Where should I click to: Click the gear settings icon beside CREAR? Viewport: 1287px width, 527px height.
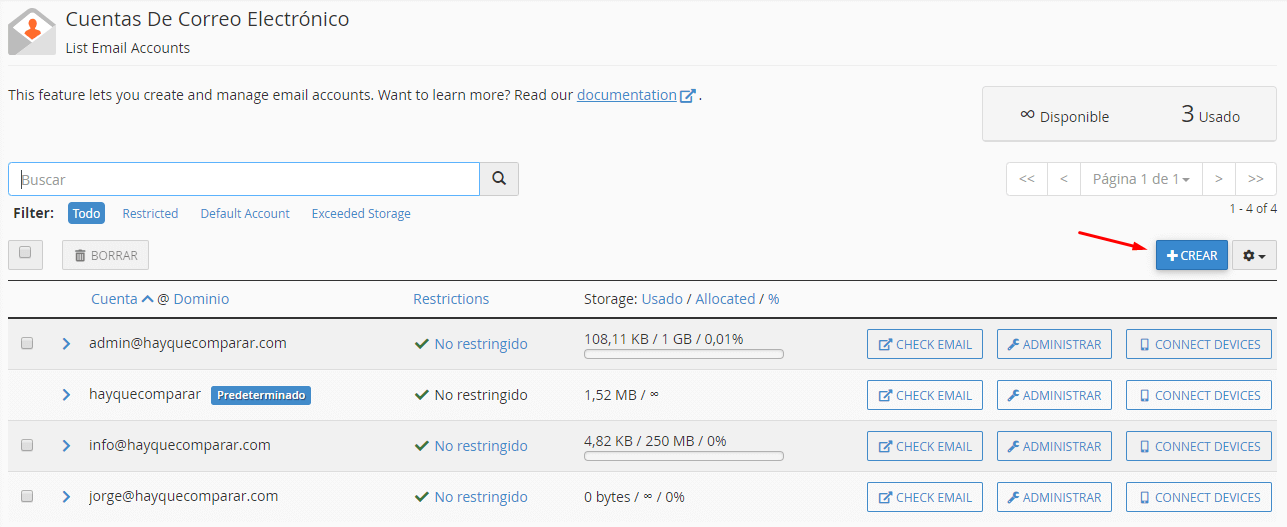(1254, 255)
